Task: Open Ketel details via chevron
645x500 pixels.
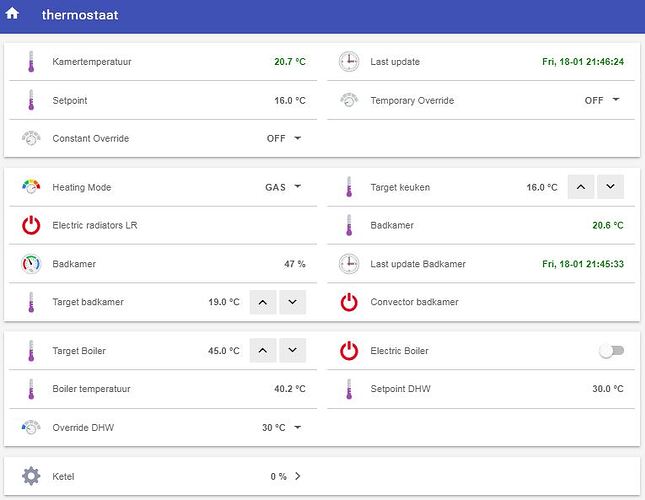Action: (x=297, y=476)
